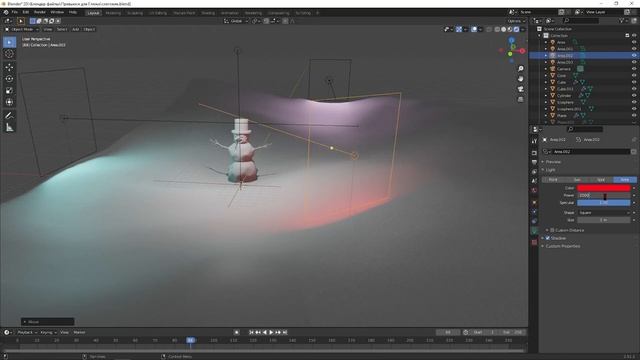Set light type to Point
640x360 pixels.
553,180
